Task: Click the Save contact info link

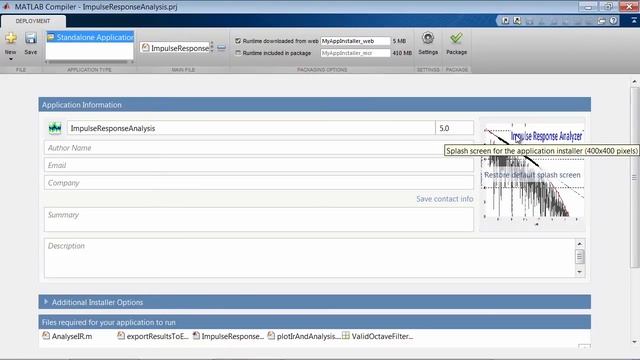Action: tap(444, 199)
